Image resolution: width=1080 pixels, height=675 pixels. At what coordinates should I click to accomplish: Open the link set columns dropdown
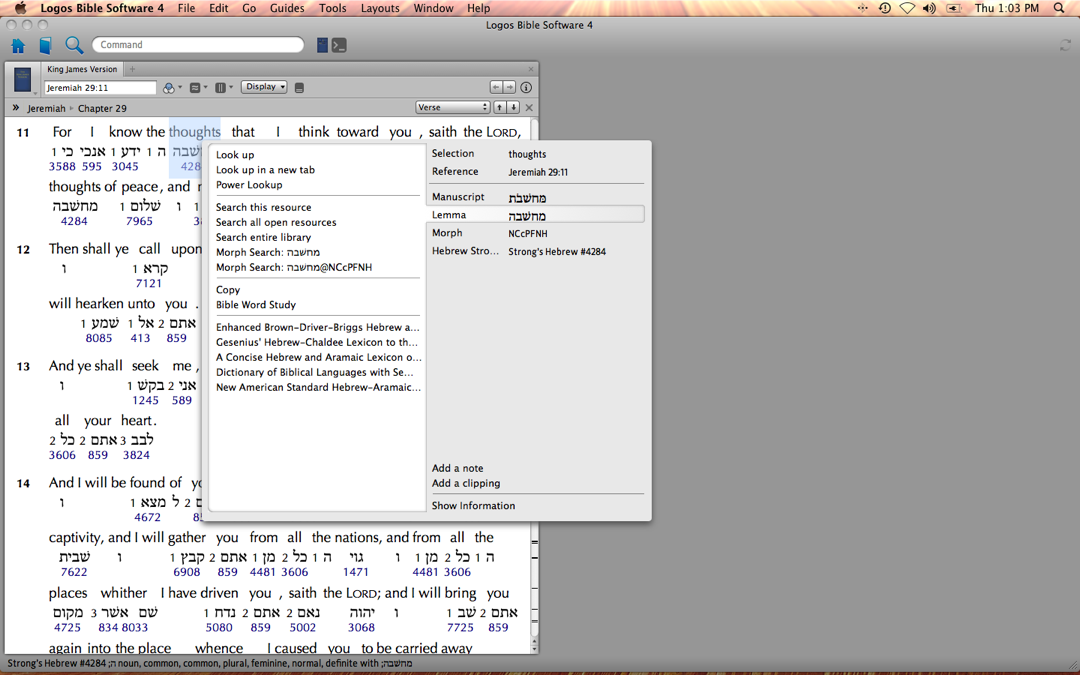tap(224, 87)
